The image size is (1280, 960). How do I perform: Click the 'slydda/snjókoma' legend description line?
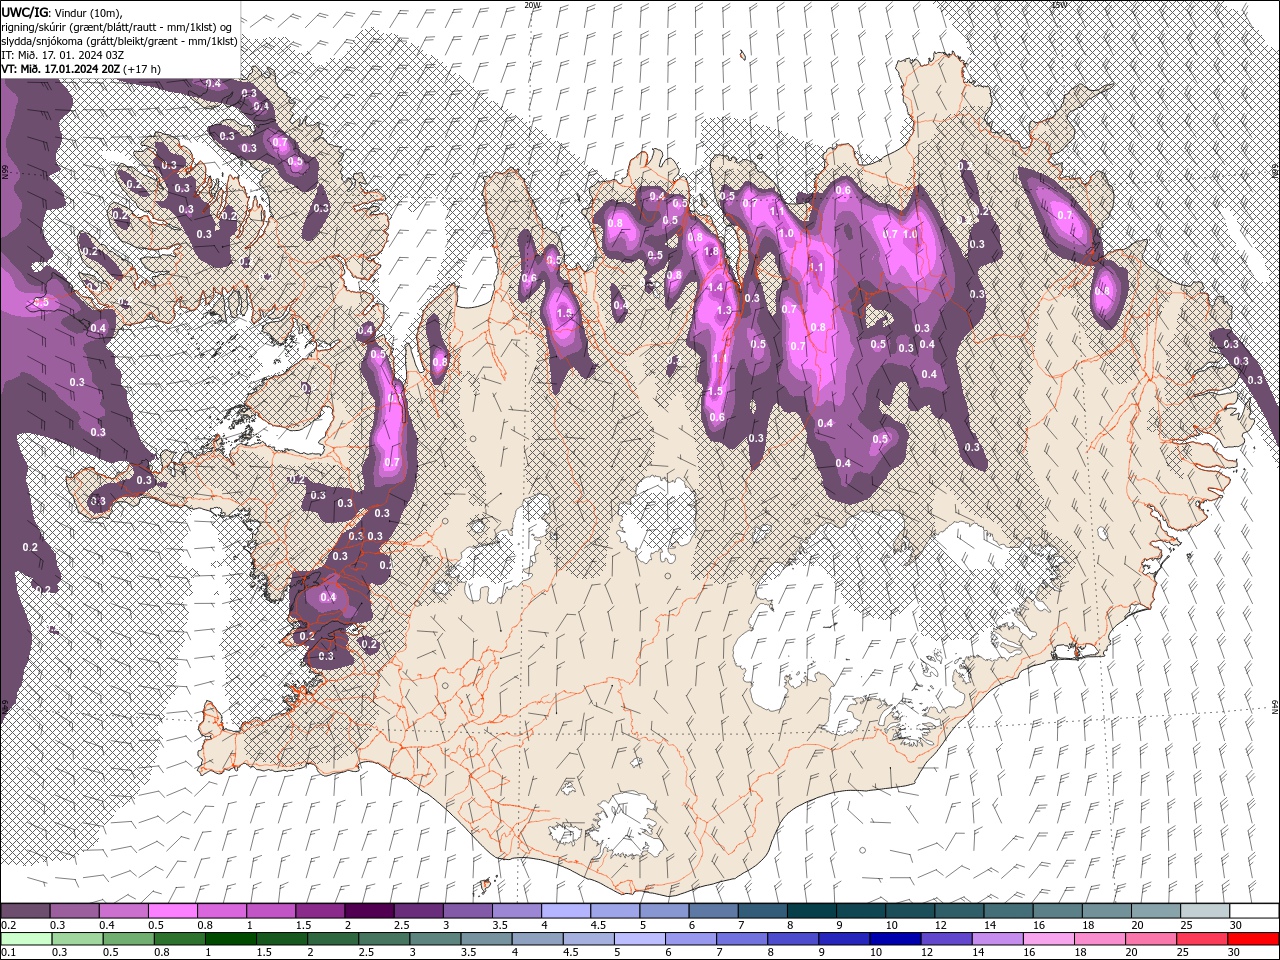click(119, 41)
